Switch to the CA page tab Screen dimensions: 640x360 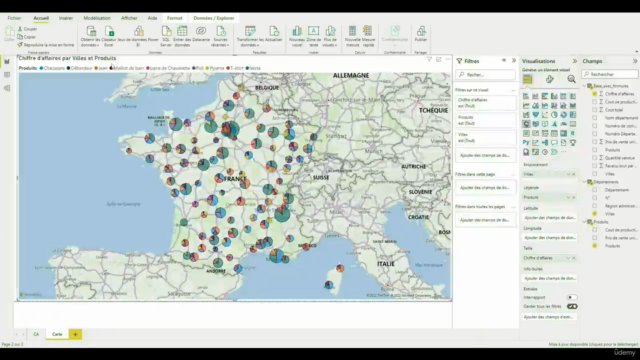pyautogui.click(x=36, y=334)
